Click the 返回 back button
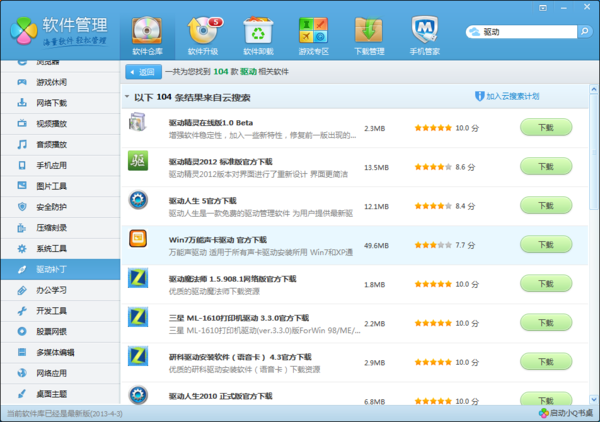This screenshot has width=600, height=422. 143,72
